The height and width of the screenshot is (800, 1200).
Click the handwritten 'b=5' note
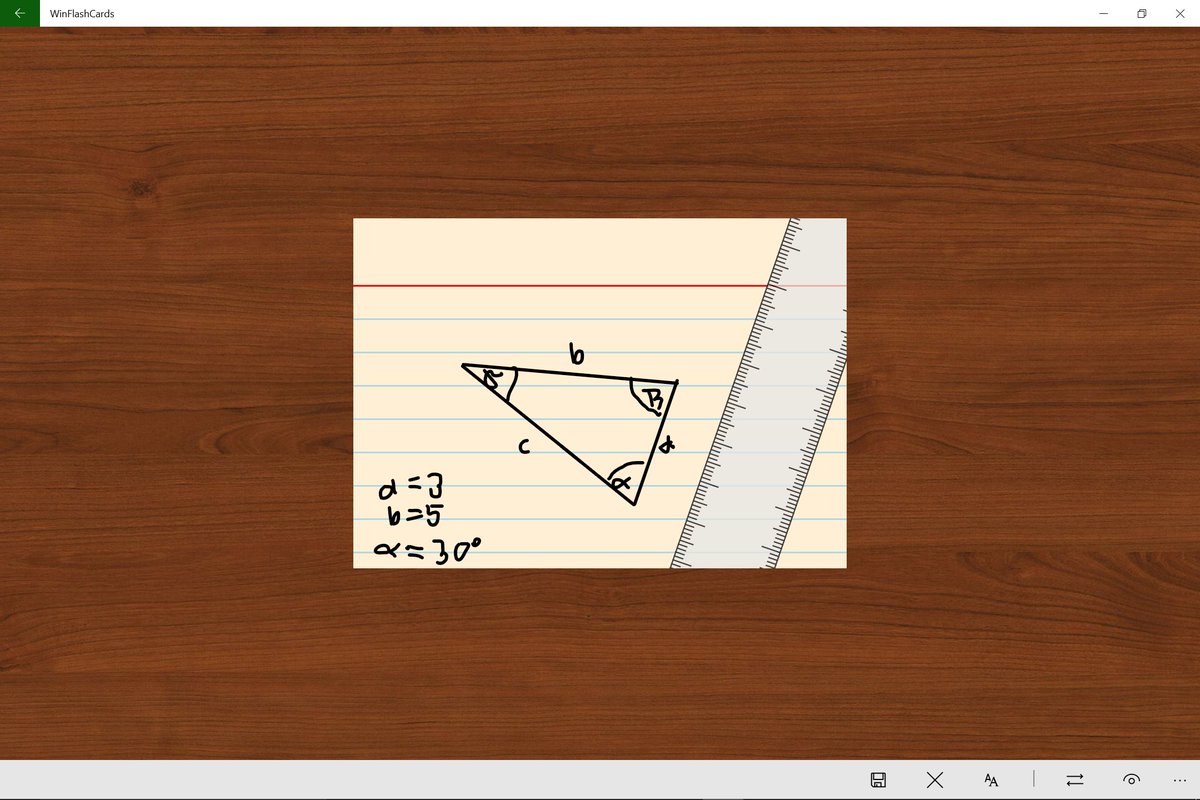click(x=415, y=517)
